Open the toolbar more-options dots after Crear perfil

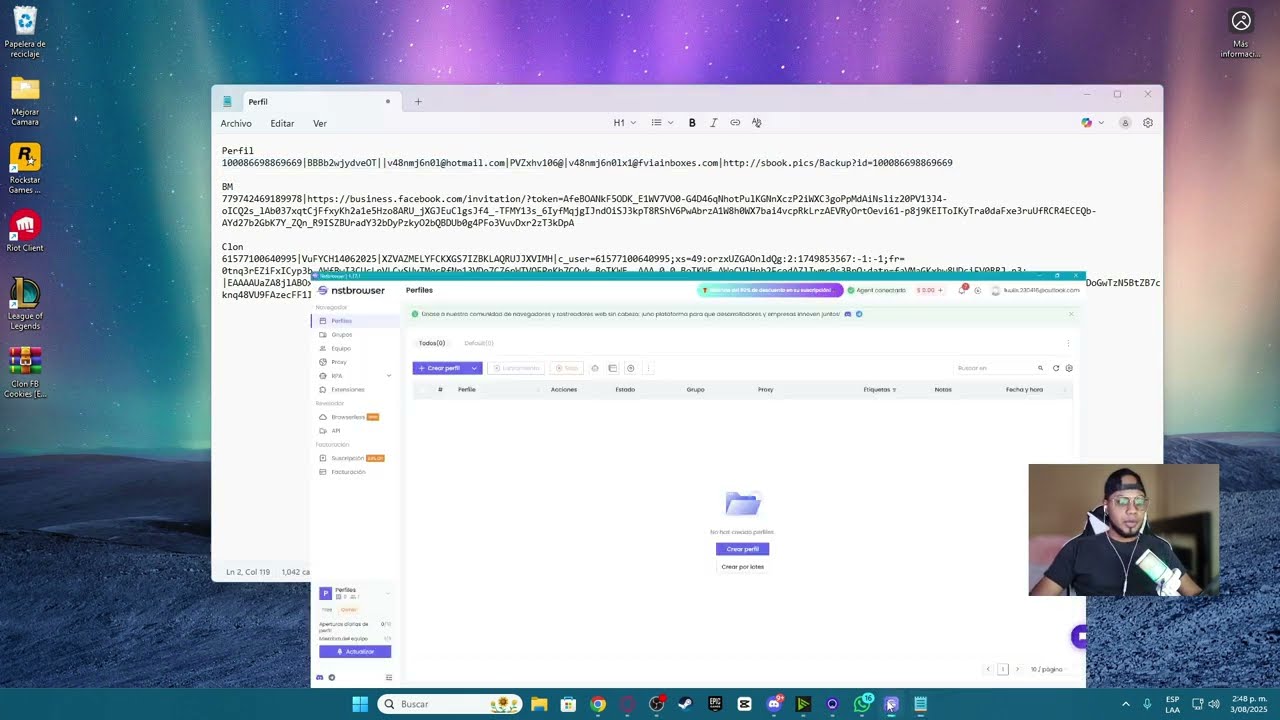(649, 368)
